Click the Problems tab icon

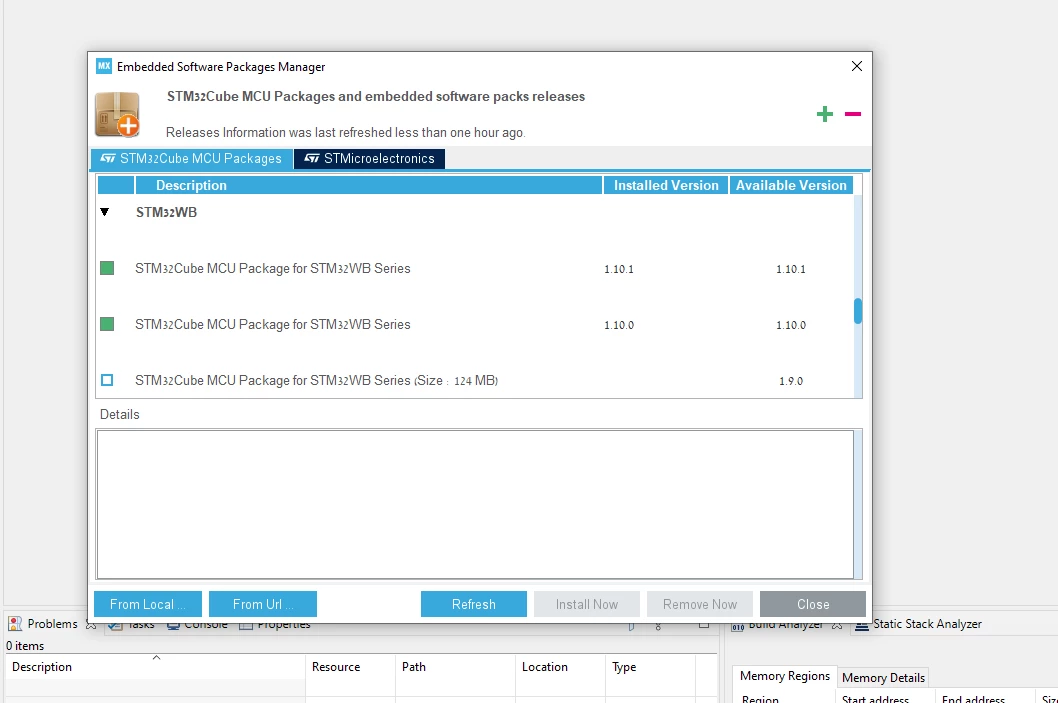pyautogui.click(x=15, y=623)
